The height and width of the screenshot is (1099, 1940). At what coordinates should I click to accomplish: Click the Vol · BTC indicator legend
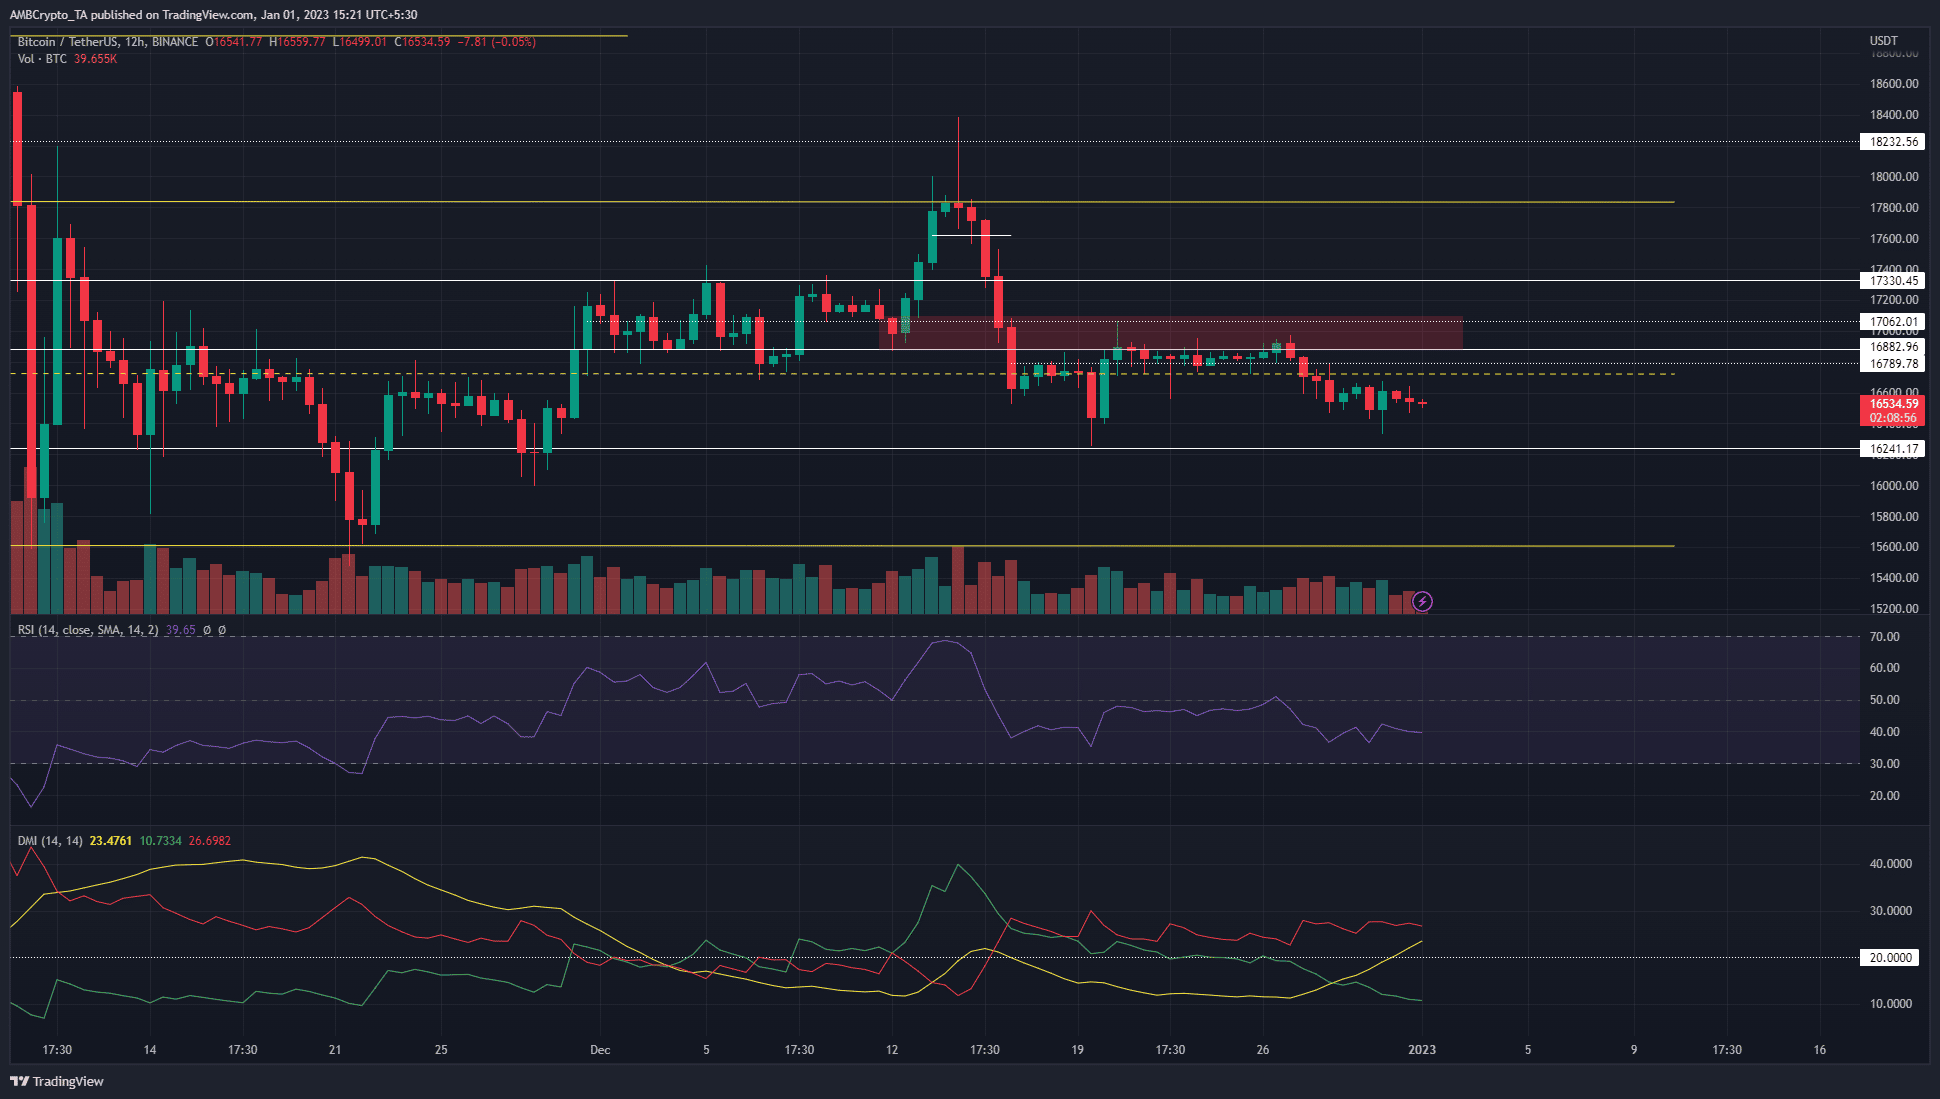tap(42, 59)
